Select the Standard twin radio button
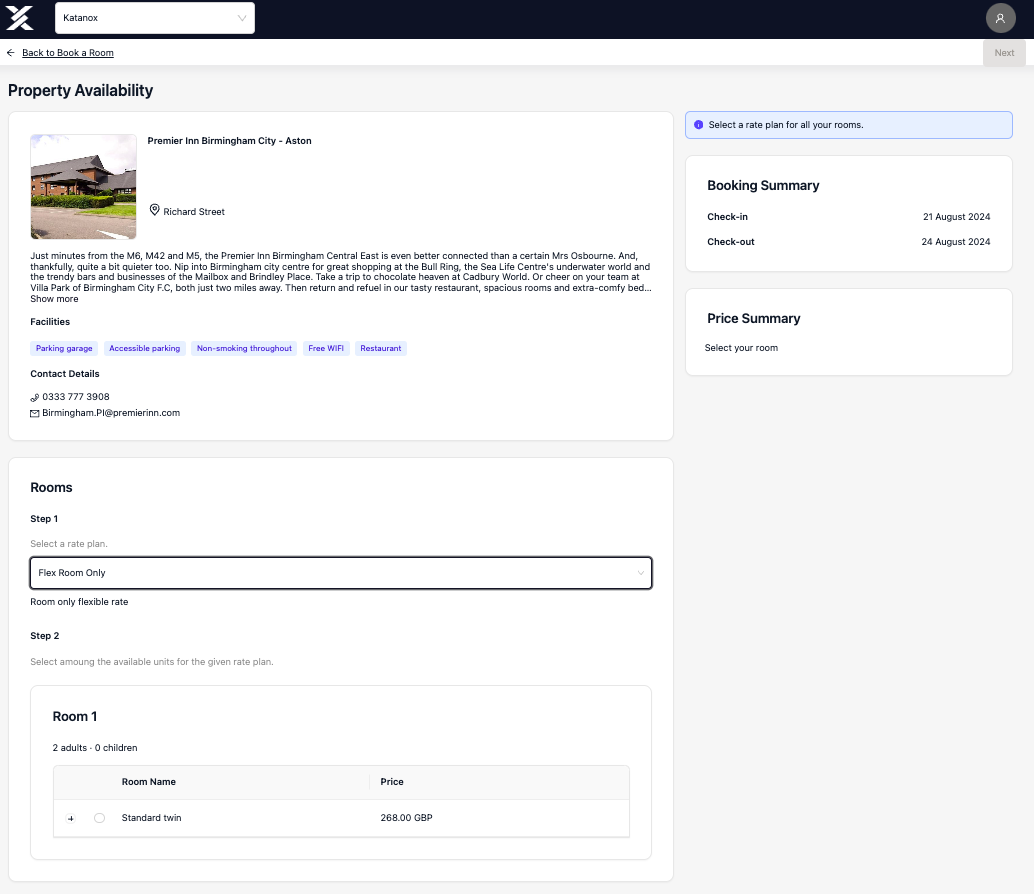The width and height of the screenshot is (1034, 894). (x=100, y=818)
